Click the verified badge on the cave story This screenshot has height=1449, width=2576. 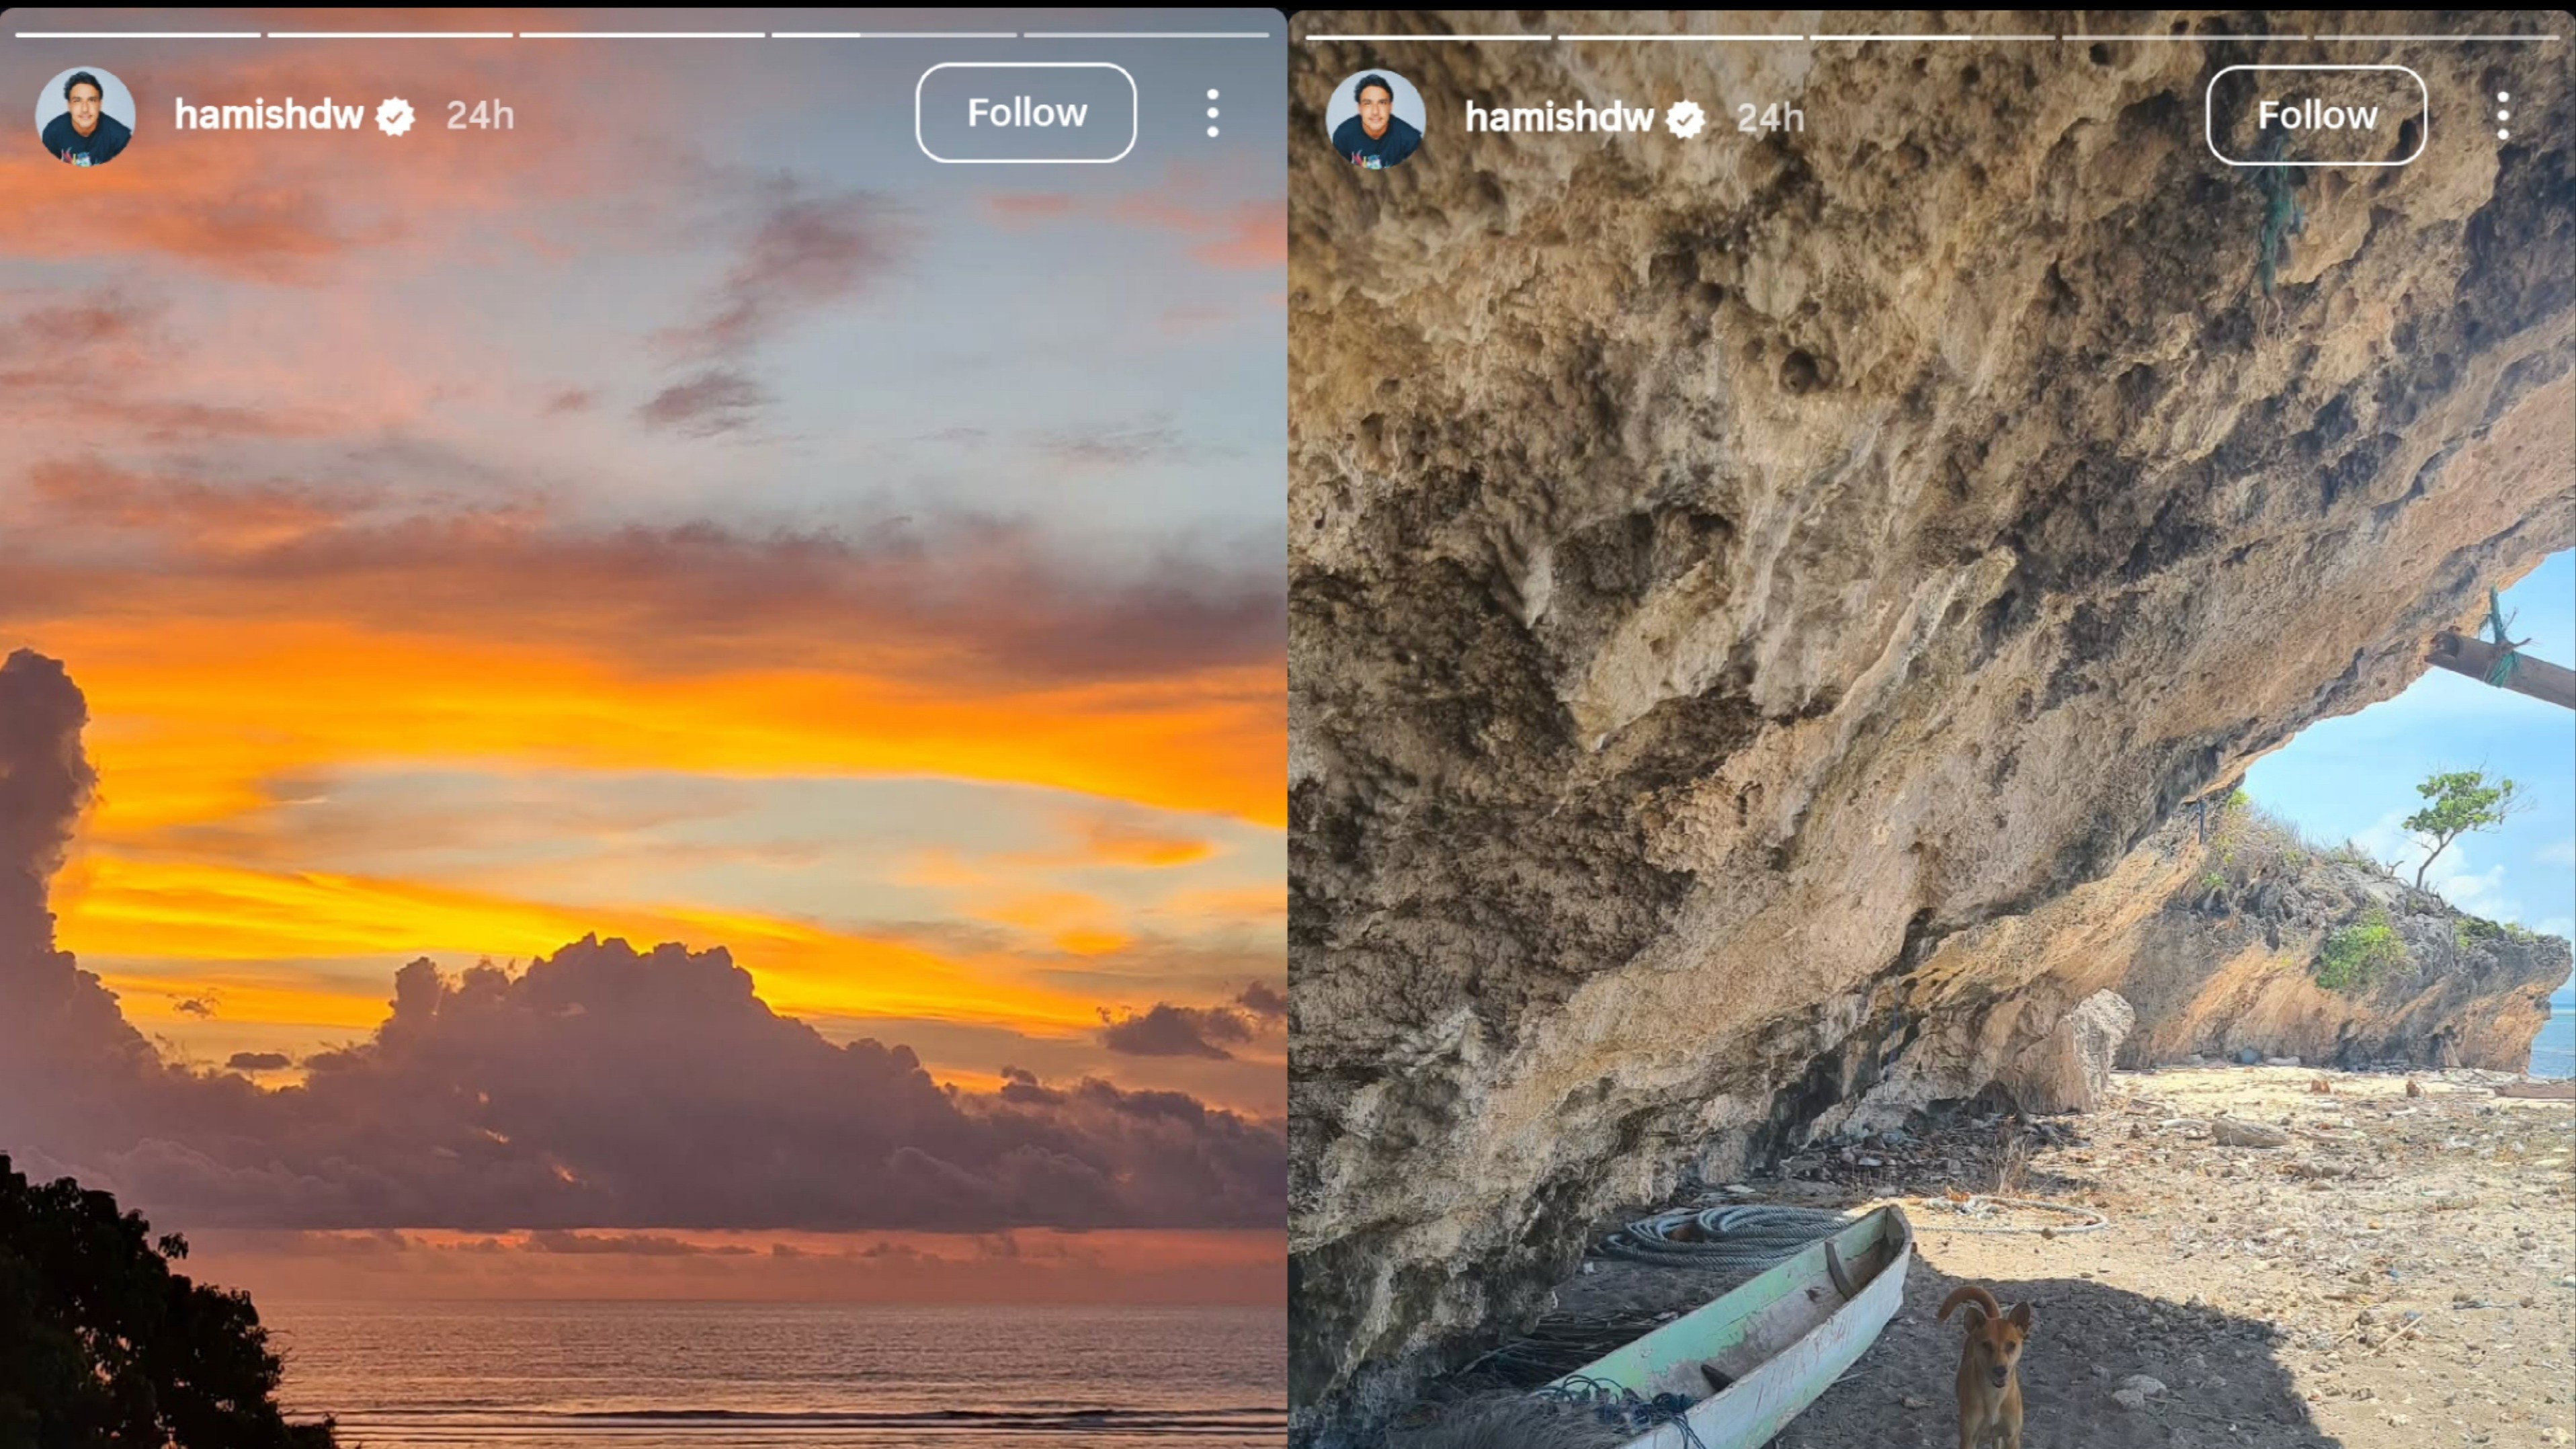pos(1686,120)
